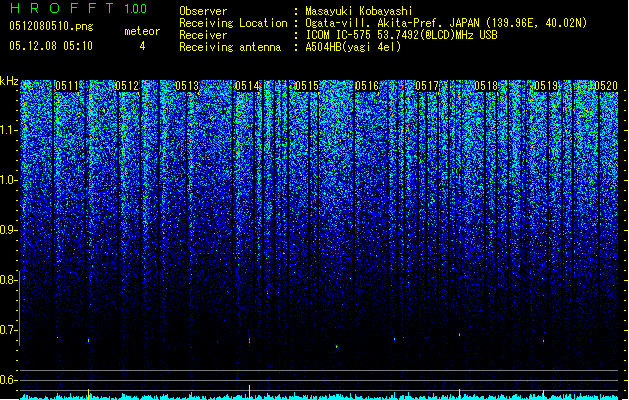629x400 pixels.
Task: Click the 1.0 frequency axis label
Action: point(9,180)
